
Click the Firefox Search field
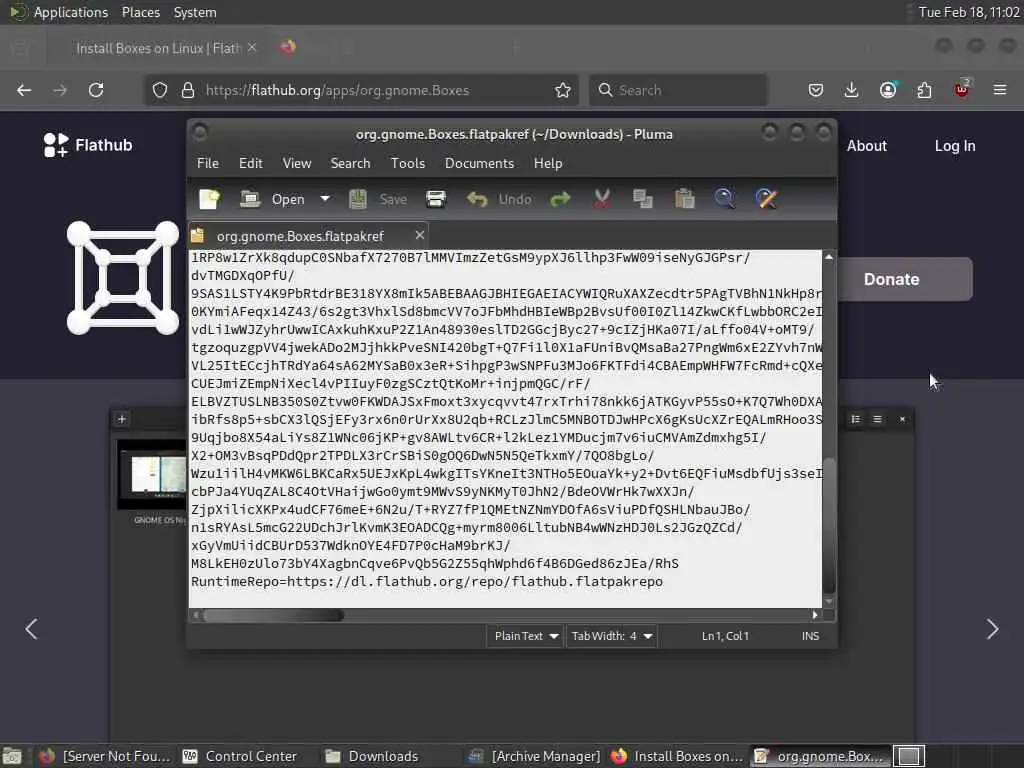(x=679, y=90)
